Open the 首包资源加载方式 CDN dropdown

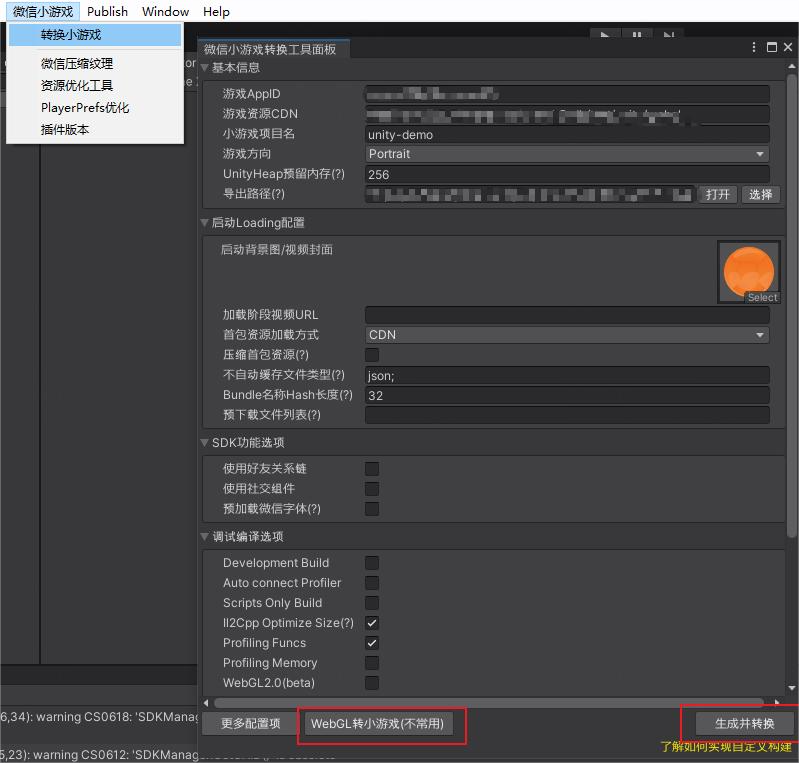[x=567, y=335]
